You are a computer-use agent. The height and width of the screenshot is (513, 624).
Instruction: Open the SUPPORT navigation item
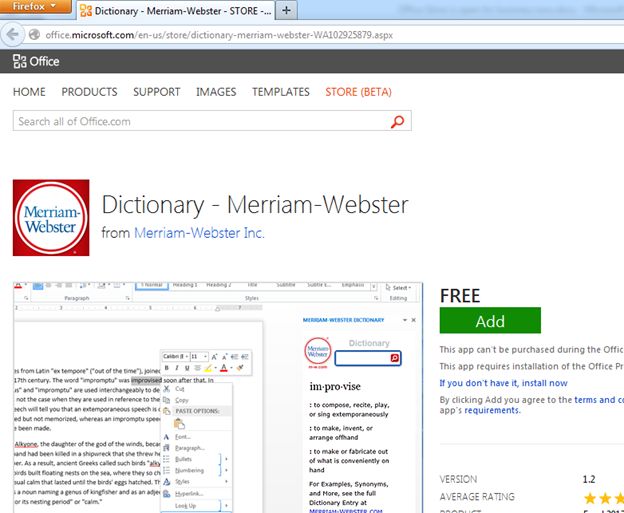[156, 92]
